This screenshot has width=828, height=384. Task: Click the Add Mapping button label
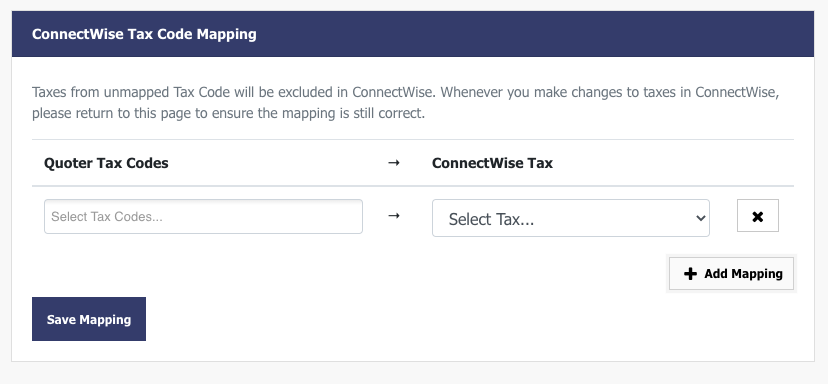coord(744,274)
